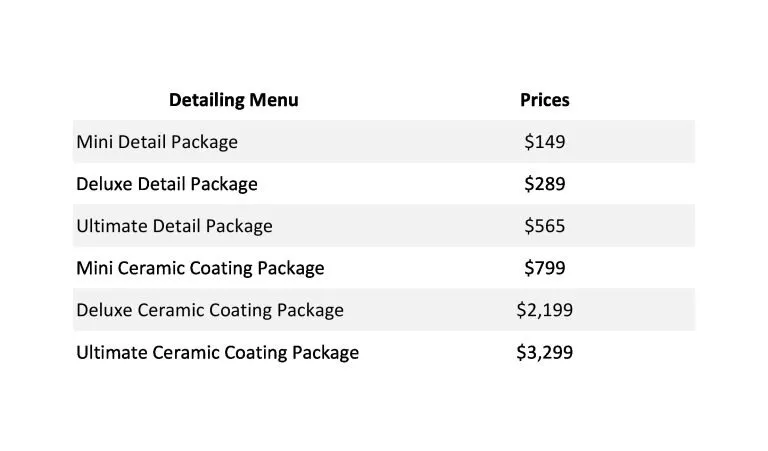Click the $2,199 price
The image size is (768, 451).
click(545, 310)
